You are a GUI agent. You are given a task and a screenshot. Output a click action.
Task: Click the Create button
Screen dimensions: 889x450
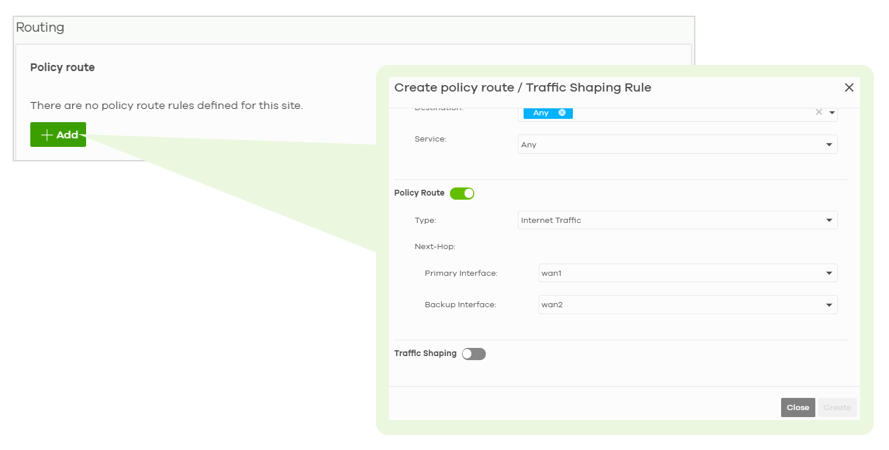(837, 408)
